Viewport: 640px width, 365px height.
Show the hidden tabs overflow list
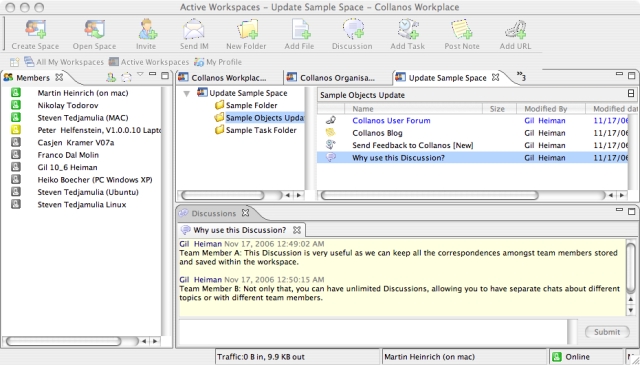[x=521, y=76]
